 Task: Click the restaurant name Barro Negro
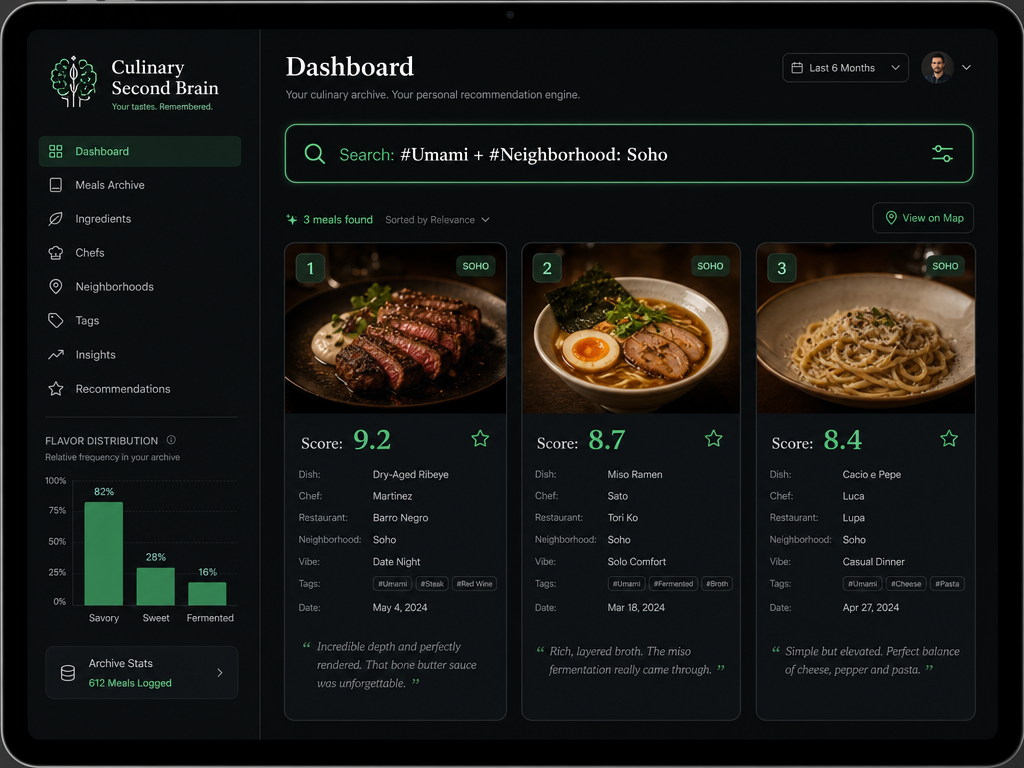400,518
